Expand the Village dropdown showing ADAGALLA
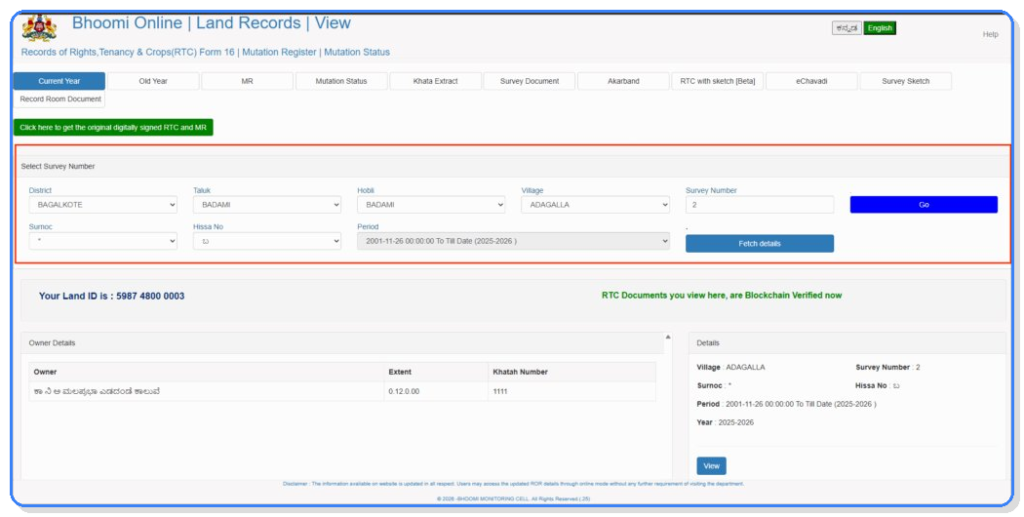The width and height of the screenshot is (1024, 517). [x=596, y=204]
